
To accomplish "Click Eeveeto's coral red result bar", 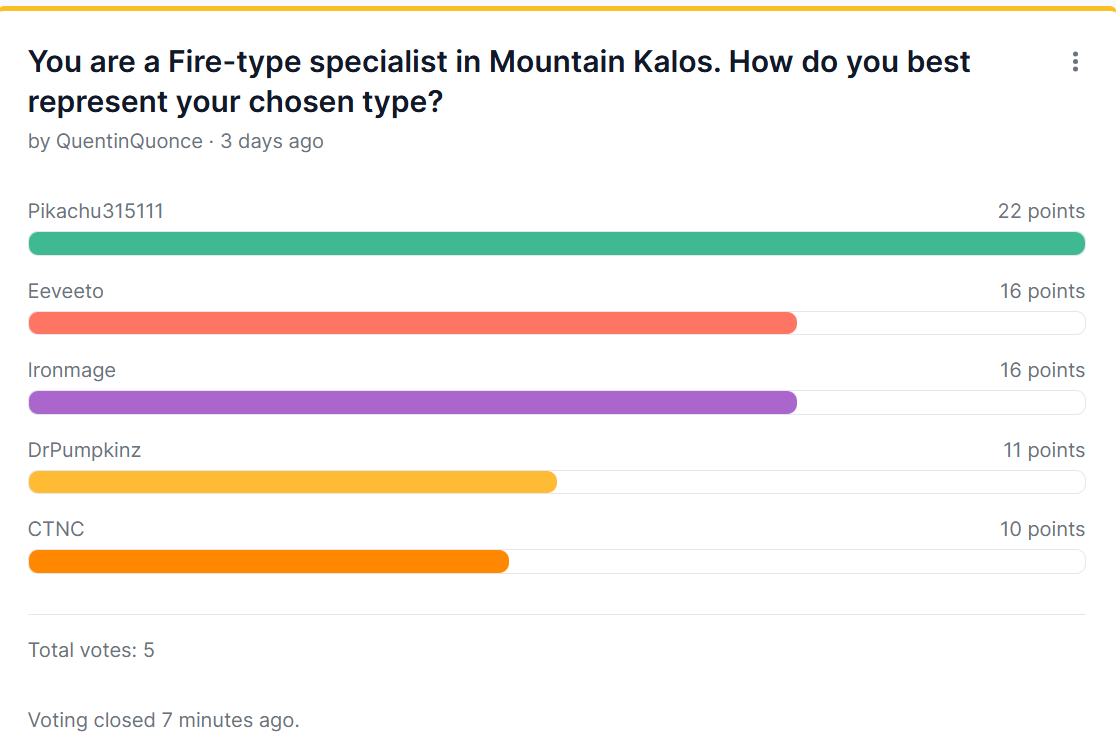I will (x=412, y=323).
